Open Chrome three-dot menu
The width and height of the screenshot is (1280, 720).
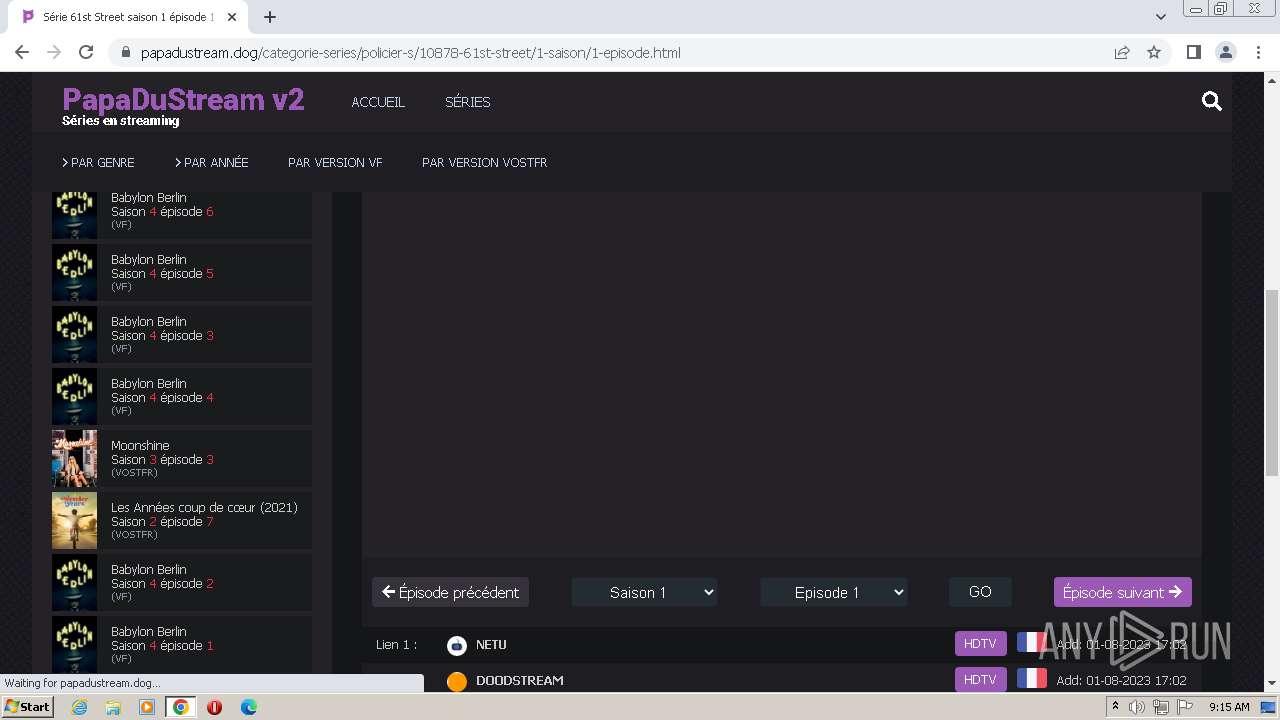pyautogui.click(x=1258, y=52)
